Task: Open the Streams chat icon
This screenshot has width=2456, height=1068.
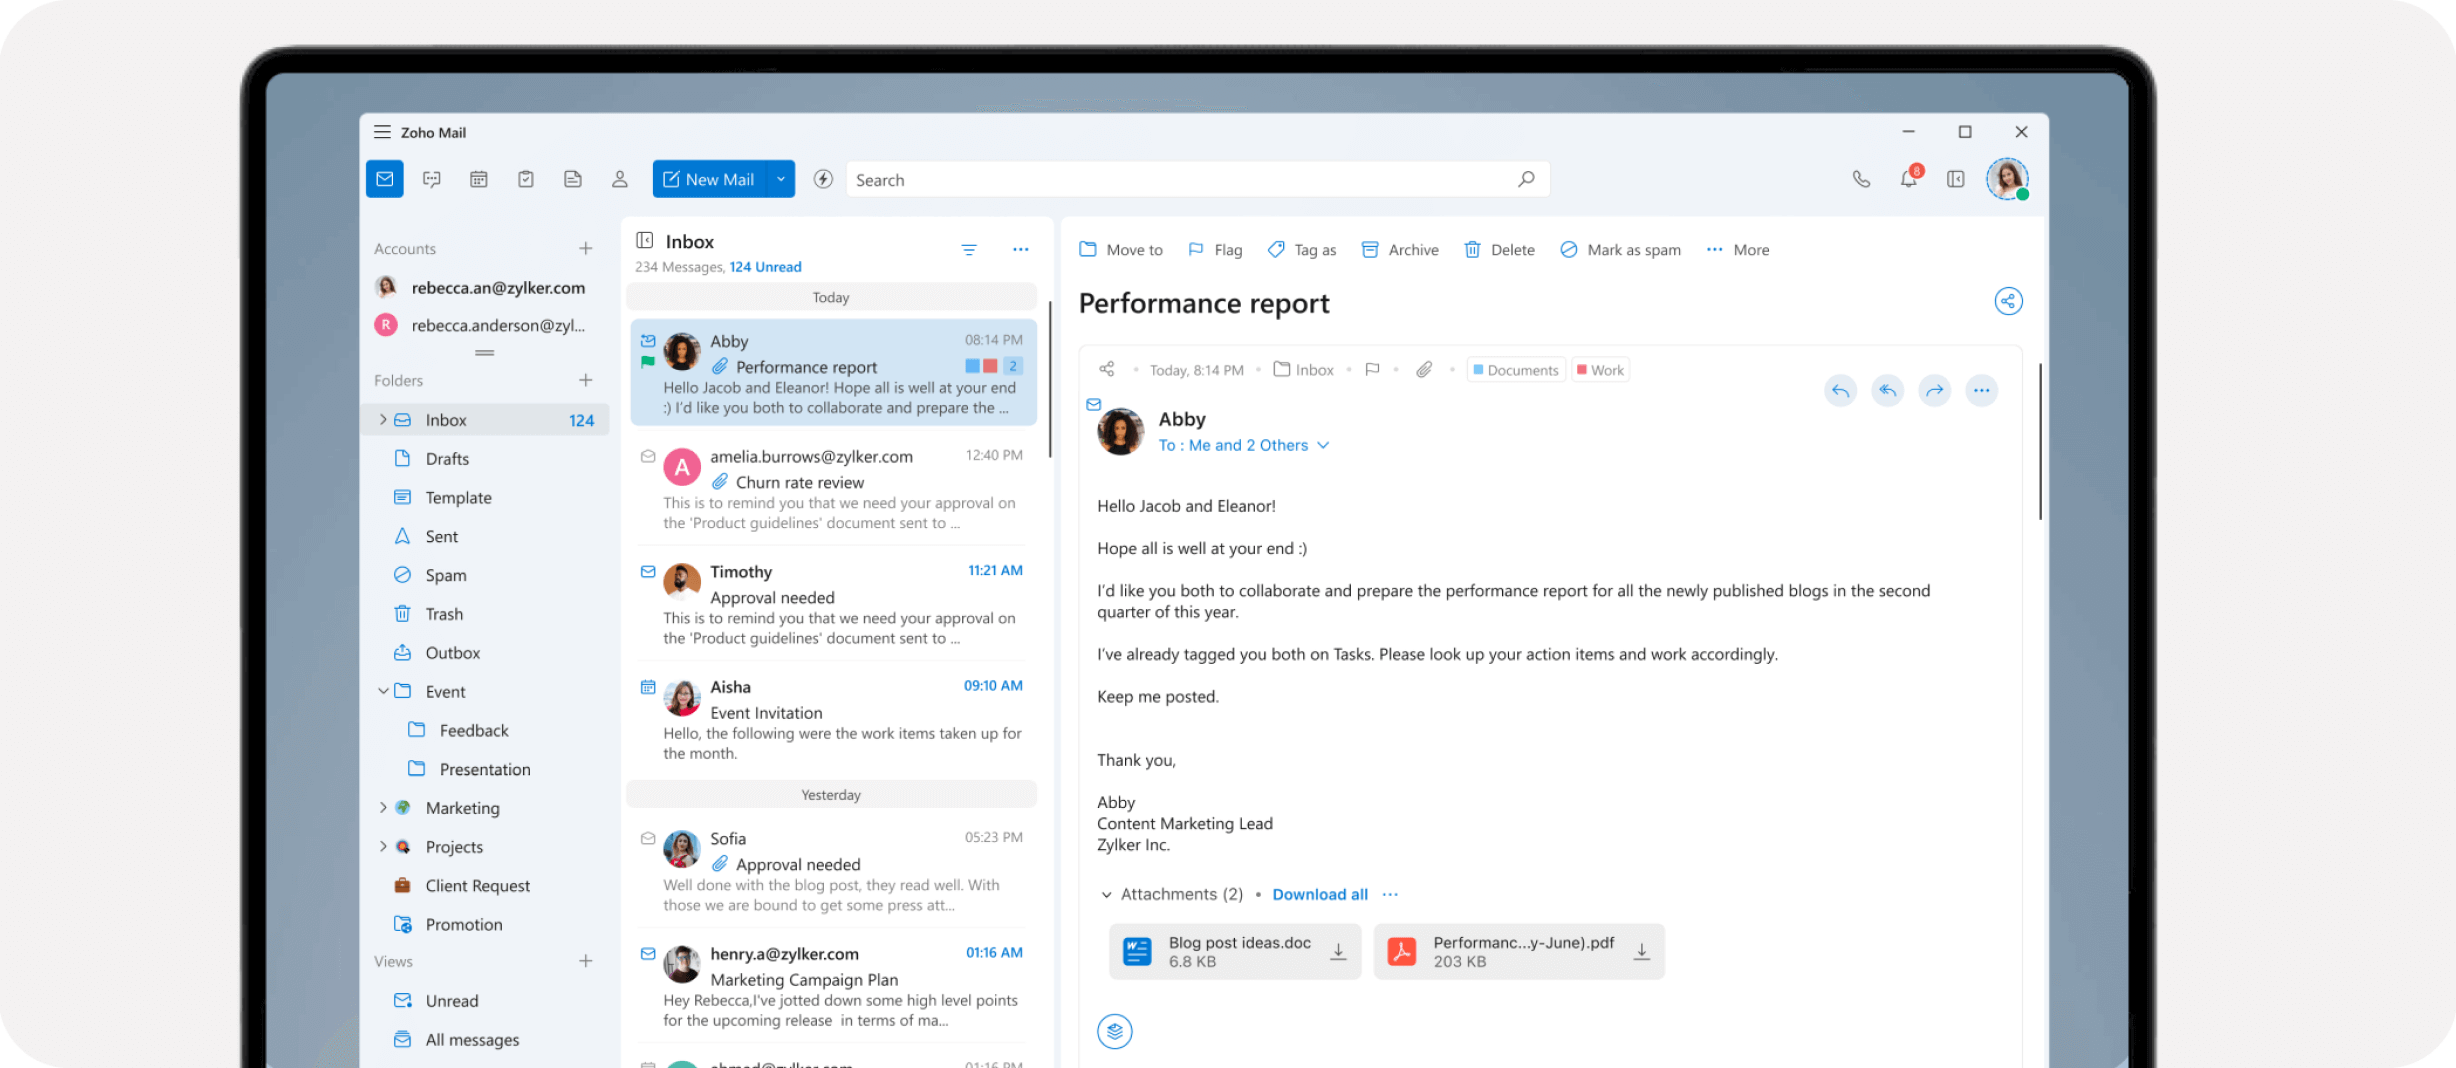Action: (432, 179)
